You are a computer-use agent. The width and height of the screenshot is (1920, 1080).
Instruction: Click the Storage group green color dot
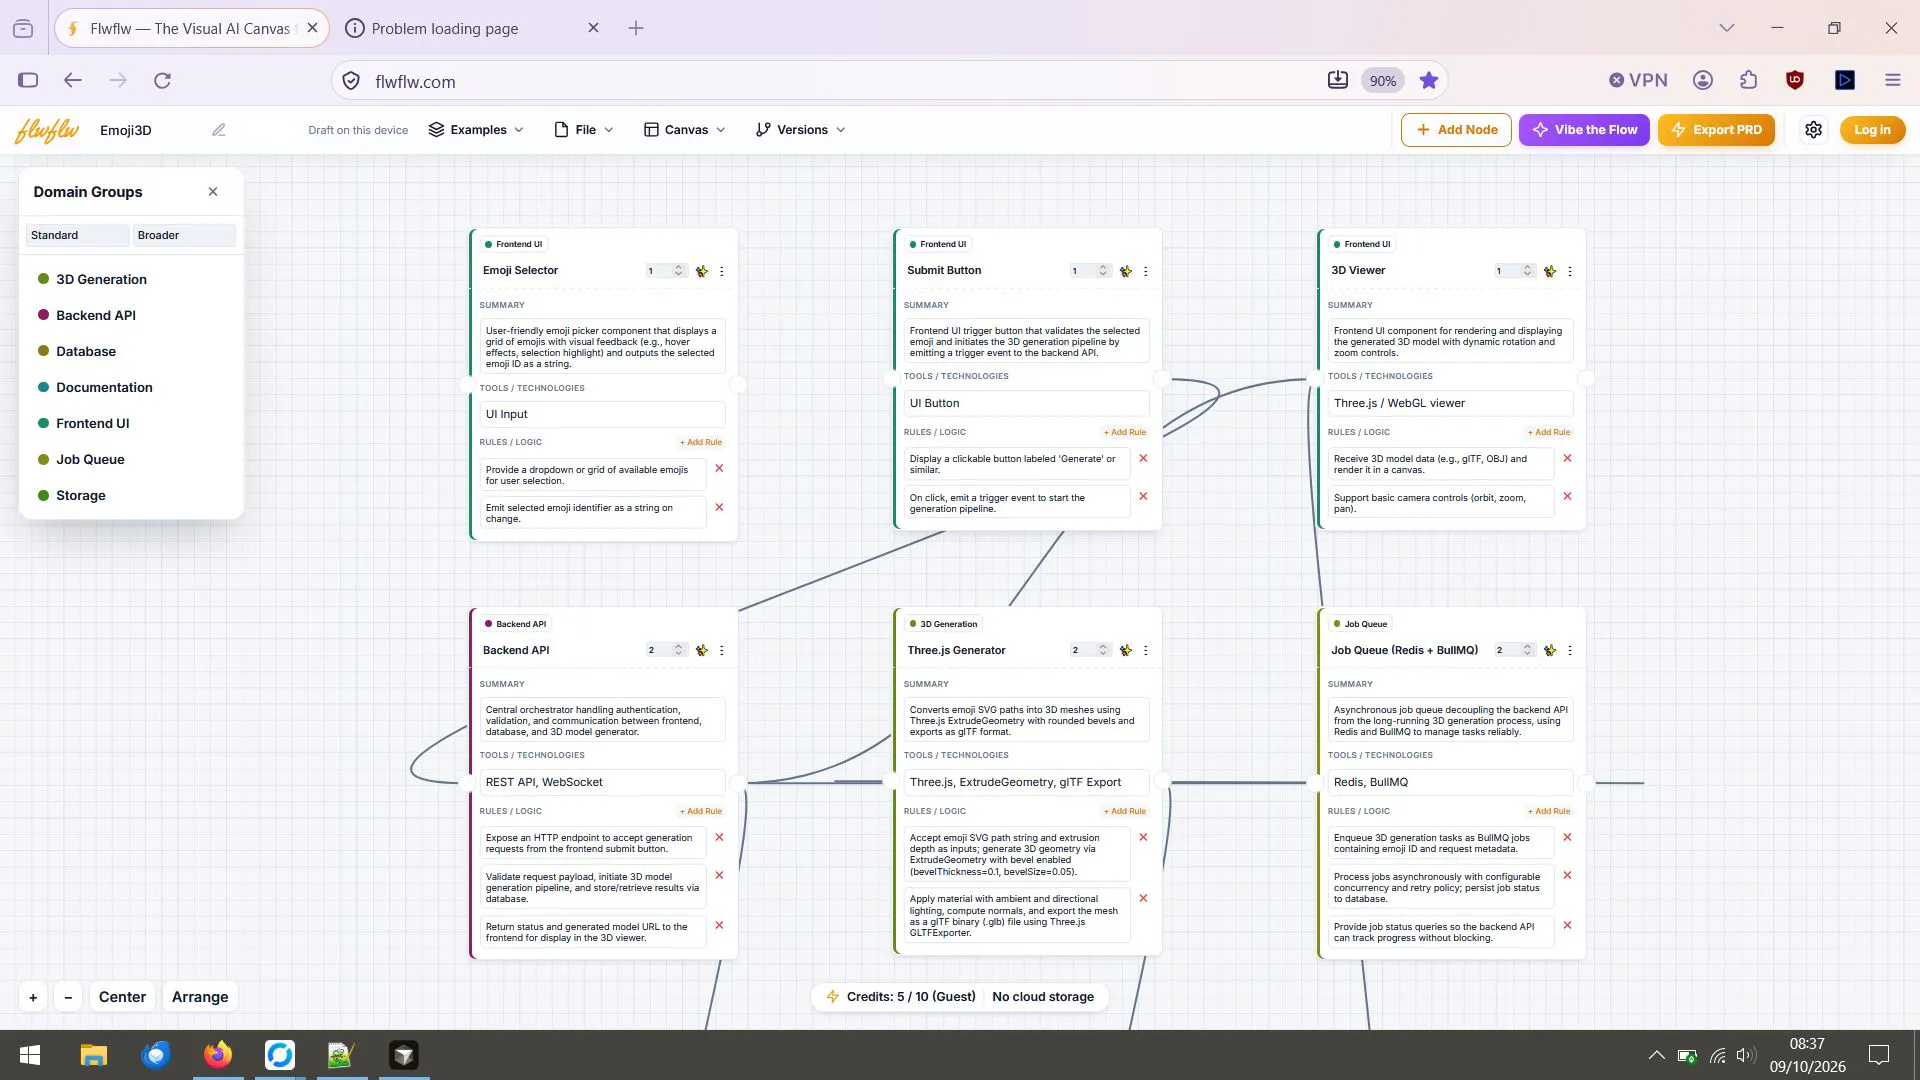[x=44, y=495]
